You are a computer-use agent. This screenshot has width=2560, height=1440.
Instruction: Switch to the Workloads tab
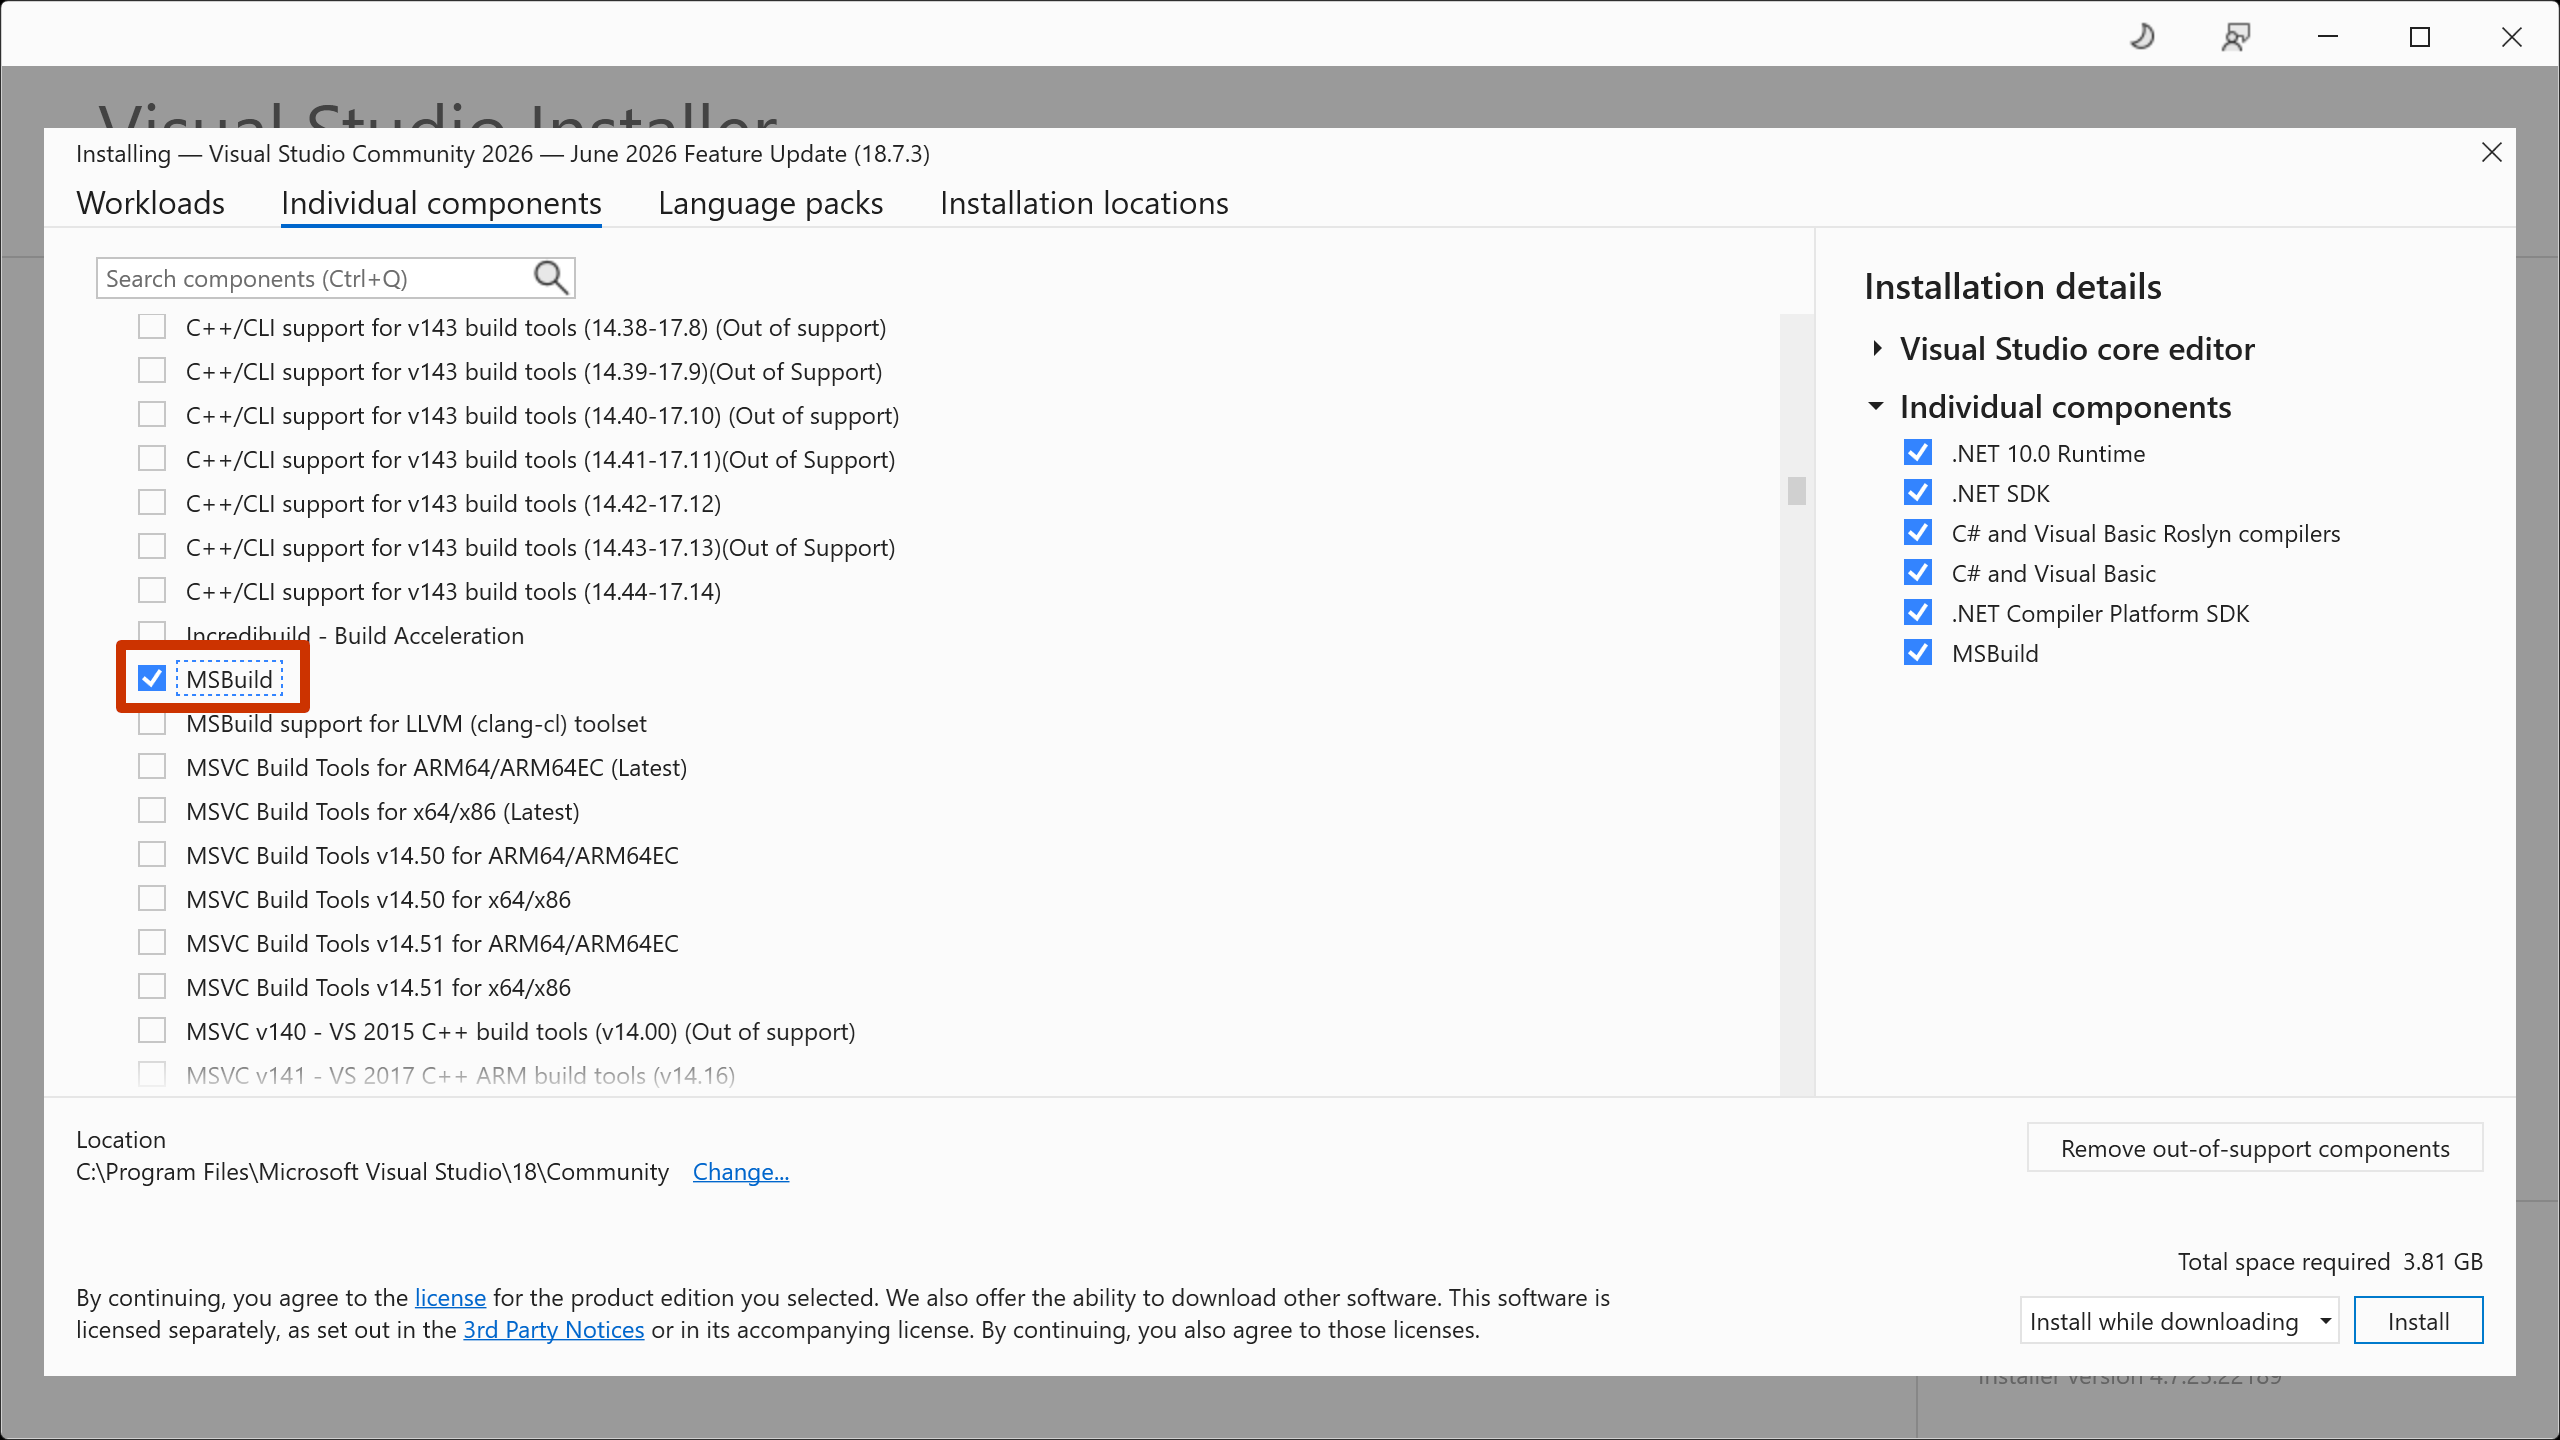151,203
